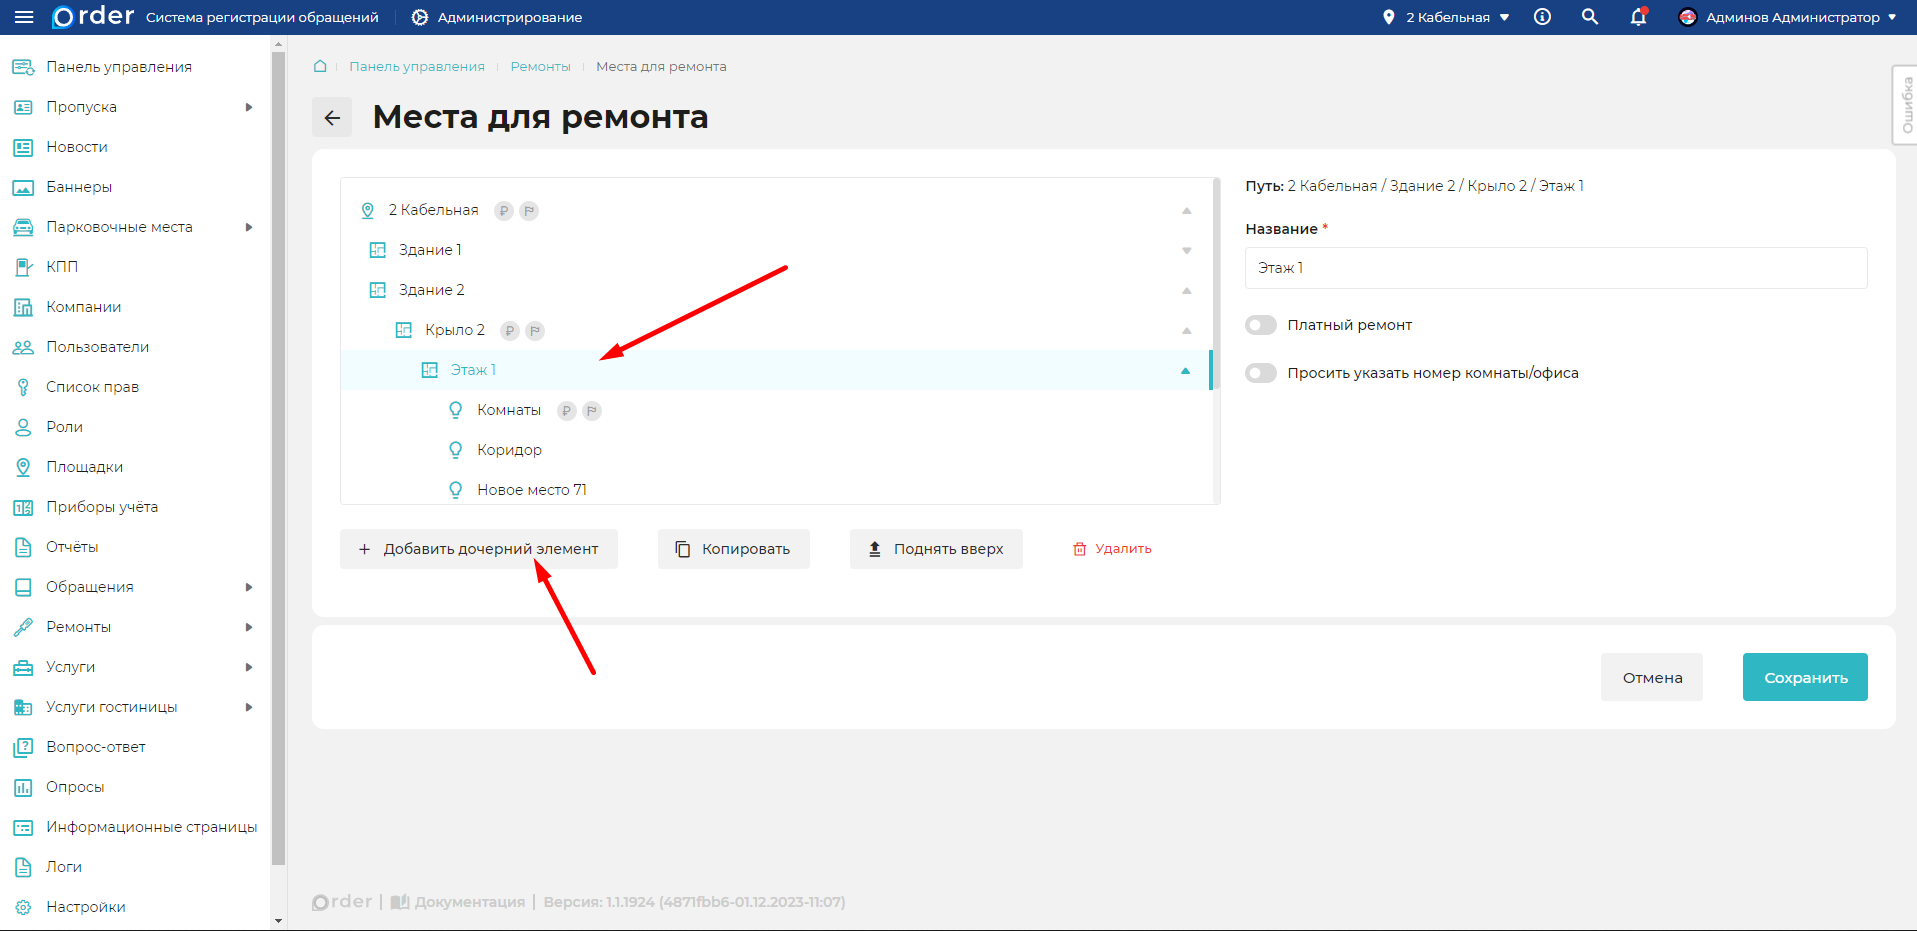Click the notification bell icon
The width and height of the screenshot is (1917, 931).
click(1638, 17)
